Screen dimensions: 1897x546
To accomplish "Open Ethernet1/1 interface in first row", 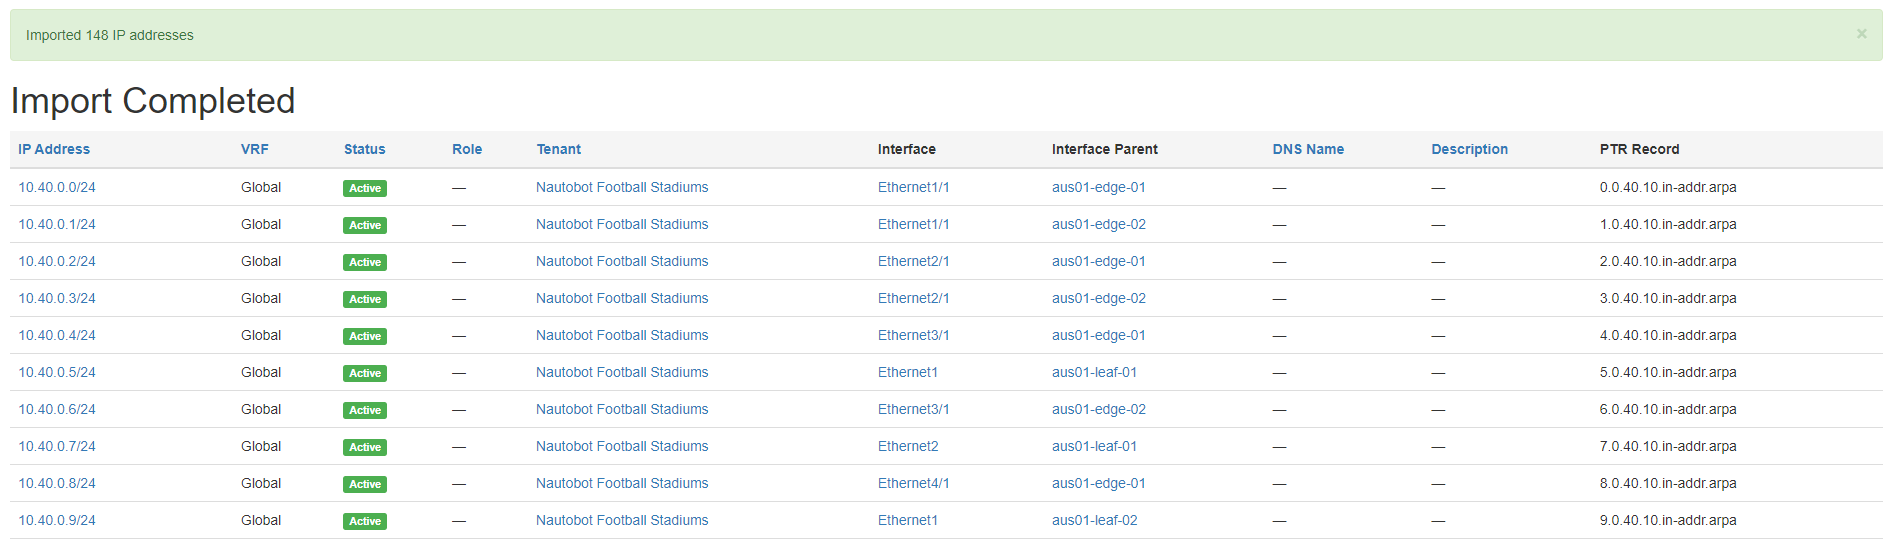I will [913, 187].
